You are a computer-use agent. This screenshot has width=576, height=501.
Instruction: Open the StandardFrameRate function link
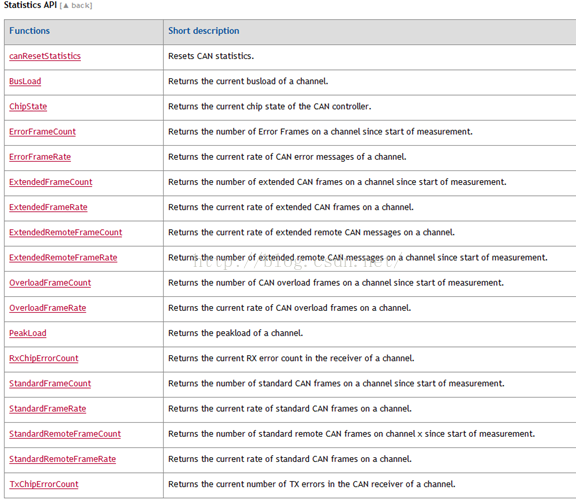pyautogui.click(x=47, y=408)
